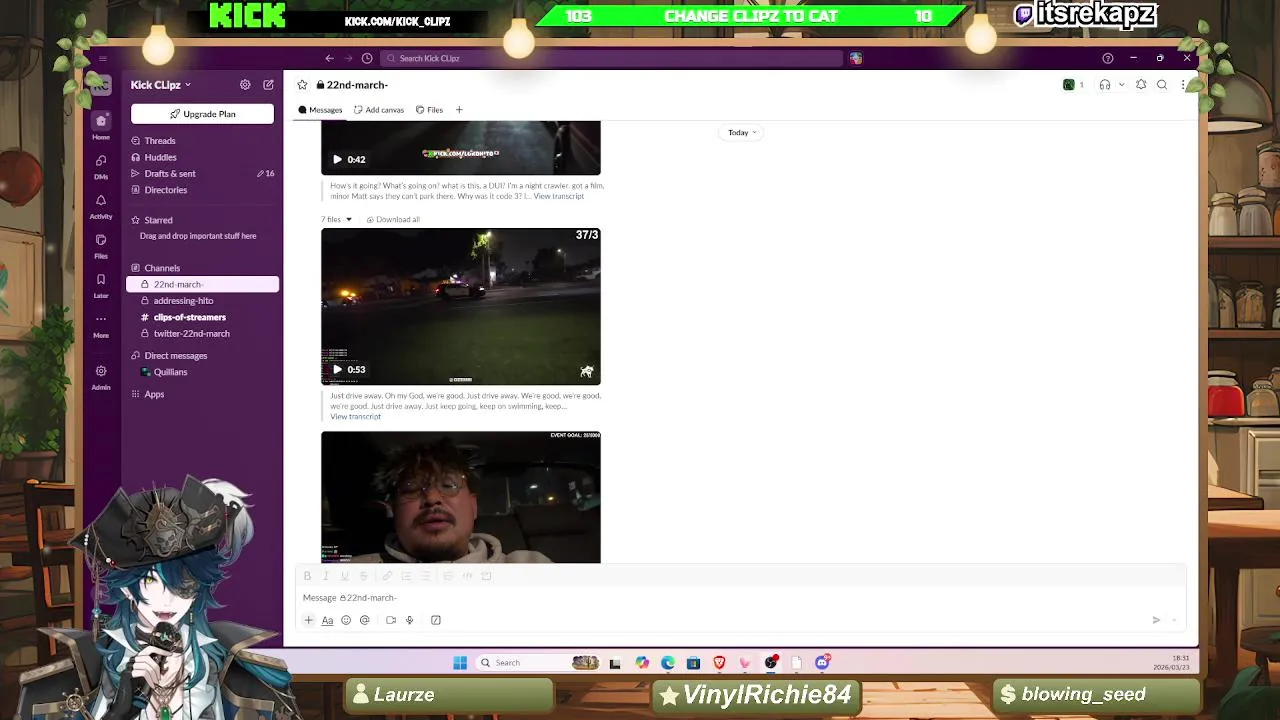
Task: Open Drafts & sent
Action: pos(170,174)
